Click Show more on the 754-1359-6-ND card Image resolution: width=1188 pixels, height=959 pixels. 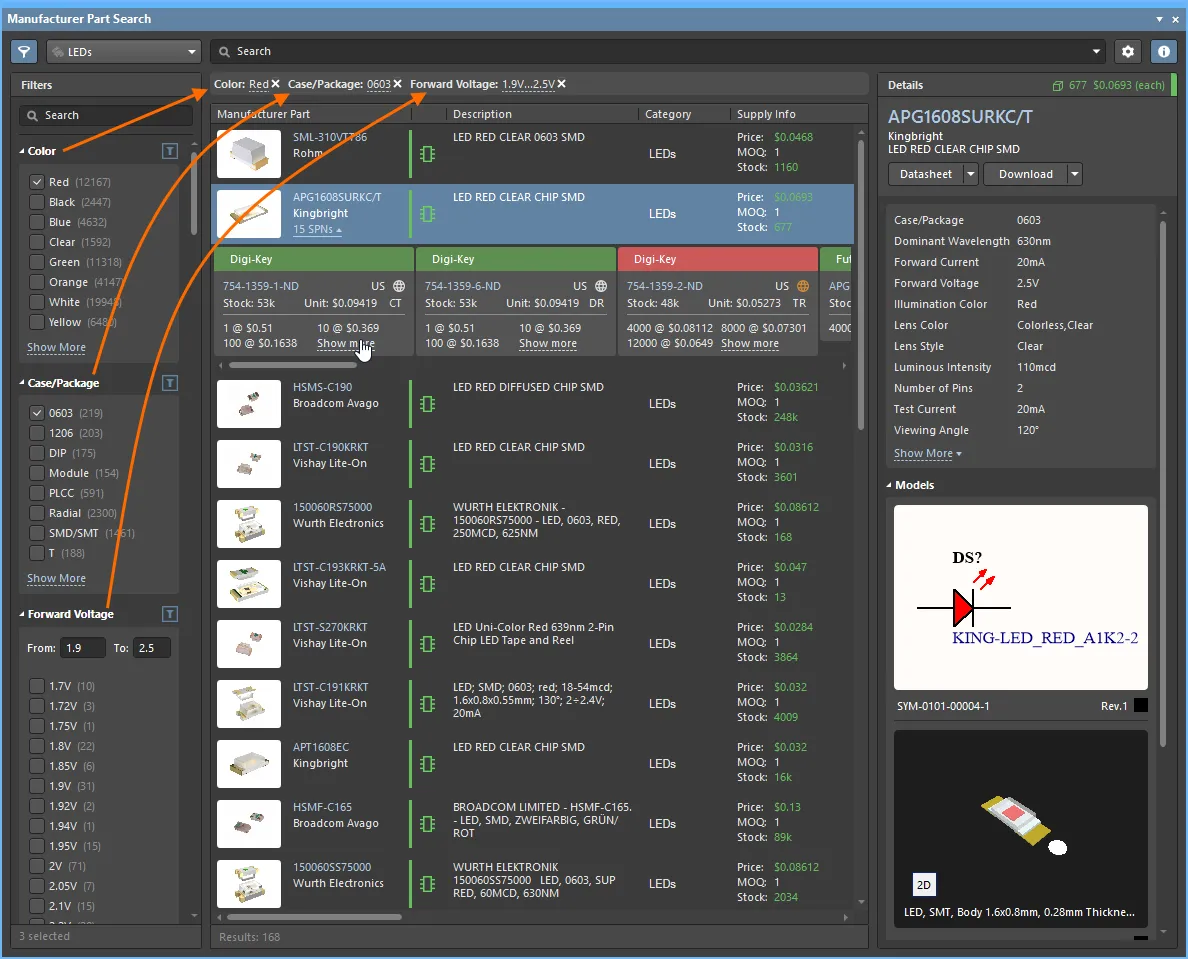(x=548, y=343)
